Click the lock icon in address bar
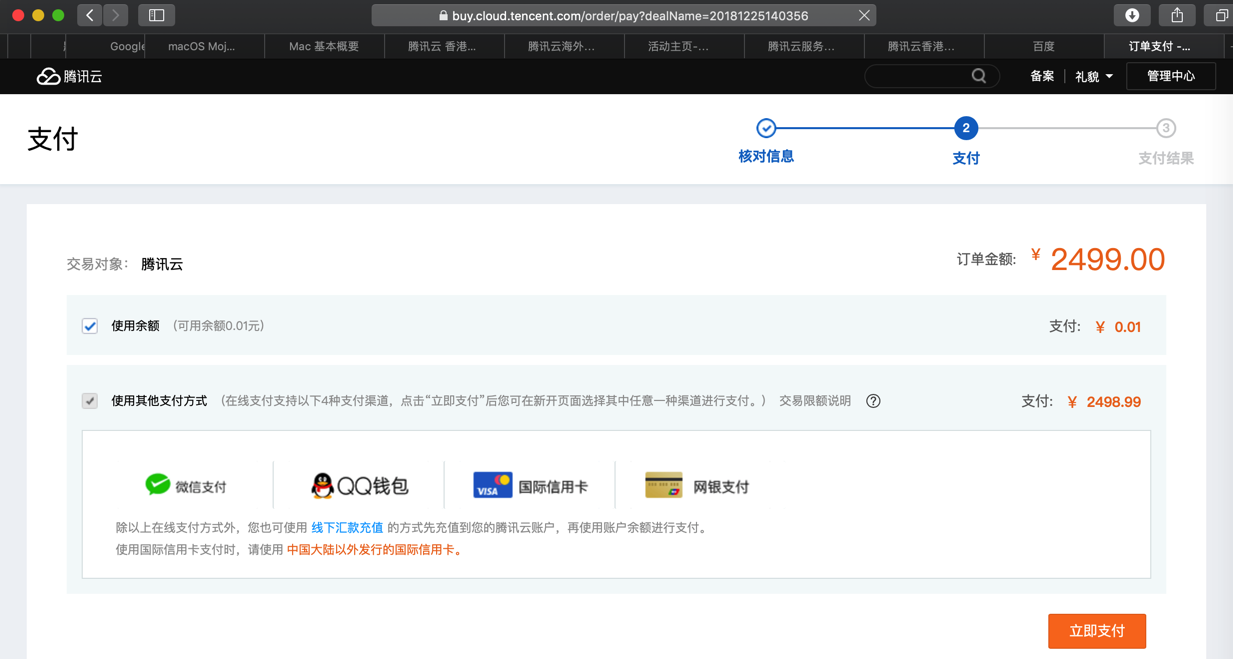Image resolution: width=1233 pixels, height=659 pixels. coord(443,15)
